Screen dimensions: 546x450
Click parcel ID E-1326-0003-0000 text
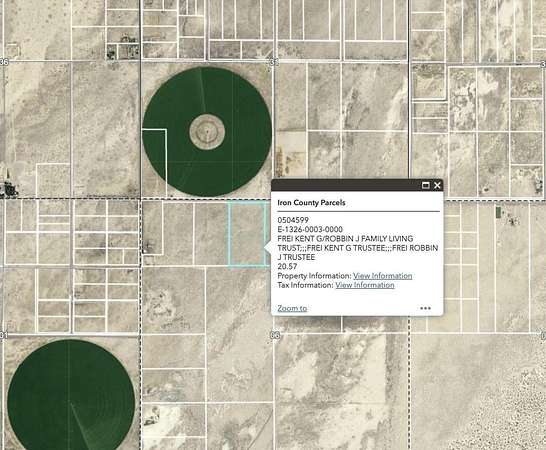point(310,230)
